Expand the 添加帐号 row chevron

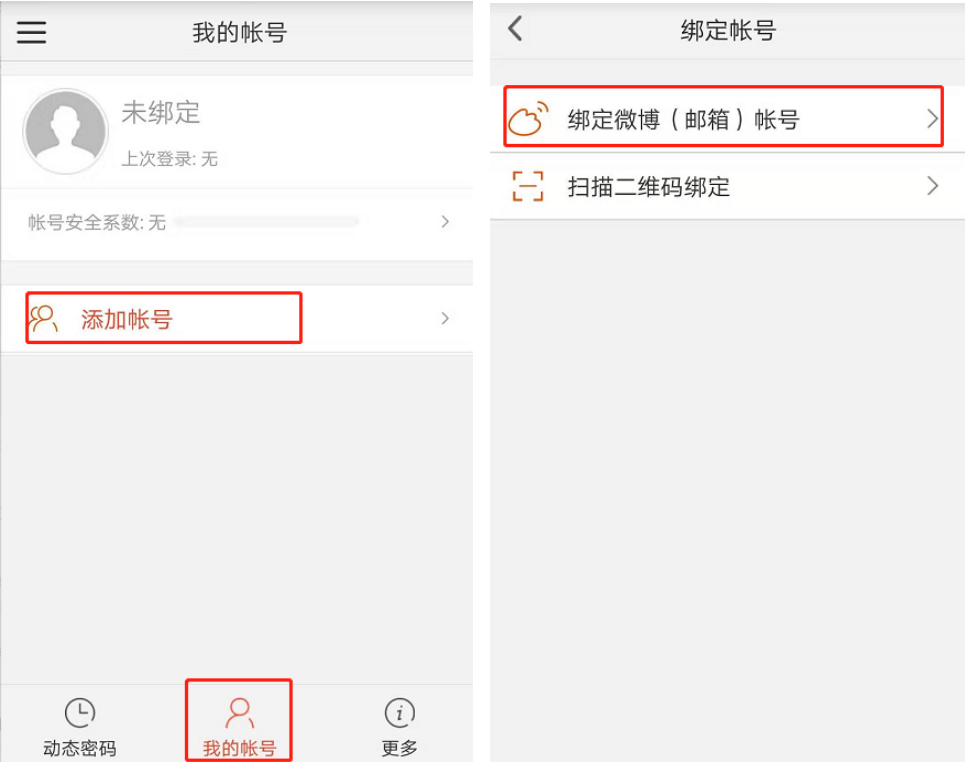point(445,318)
